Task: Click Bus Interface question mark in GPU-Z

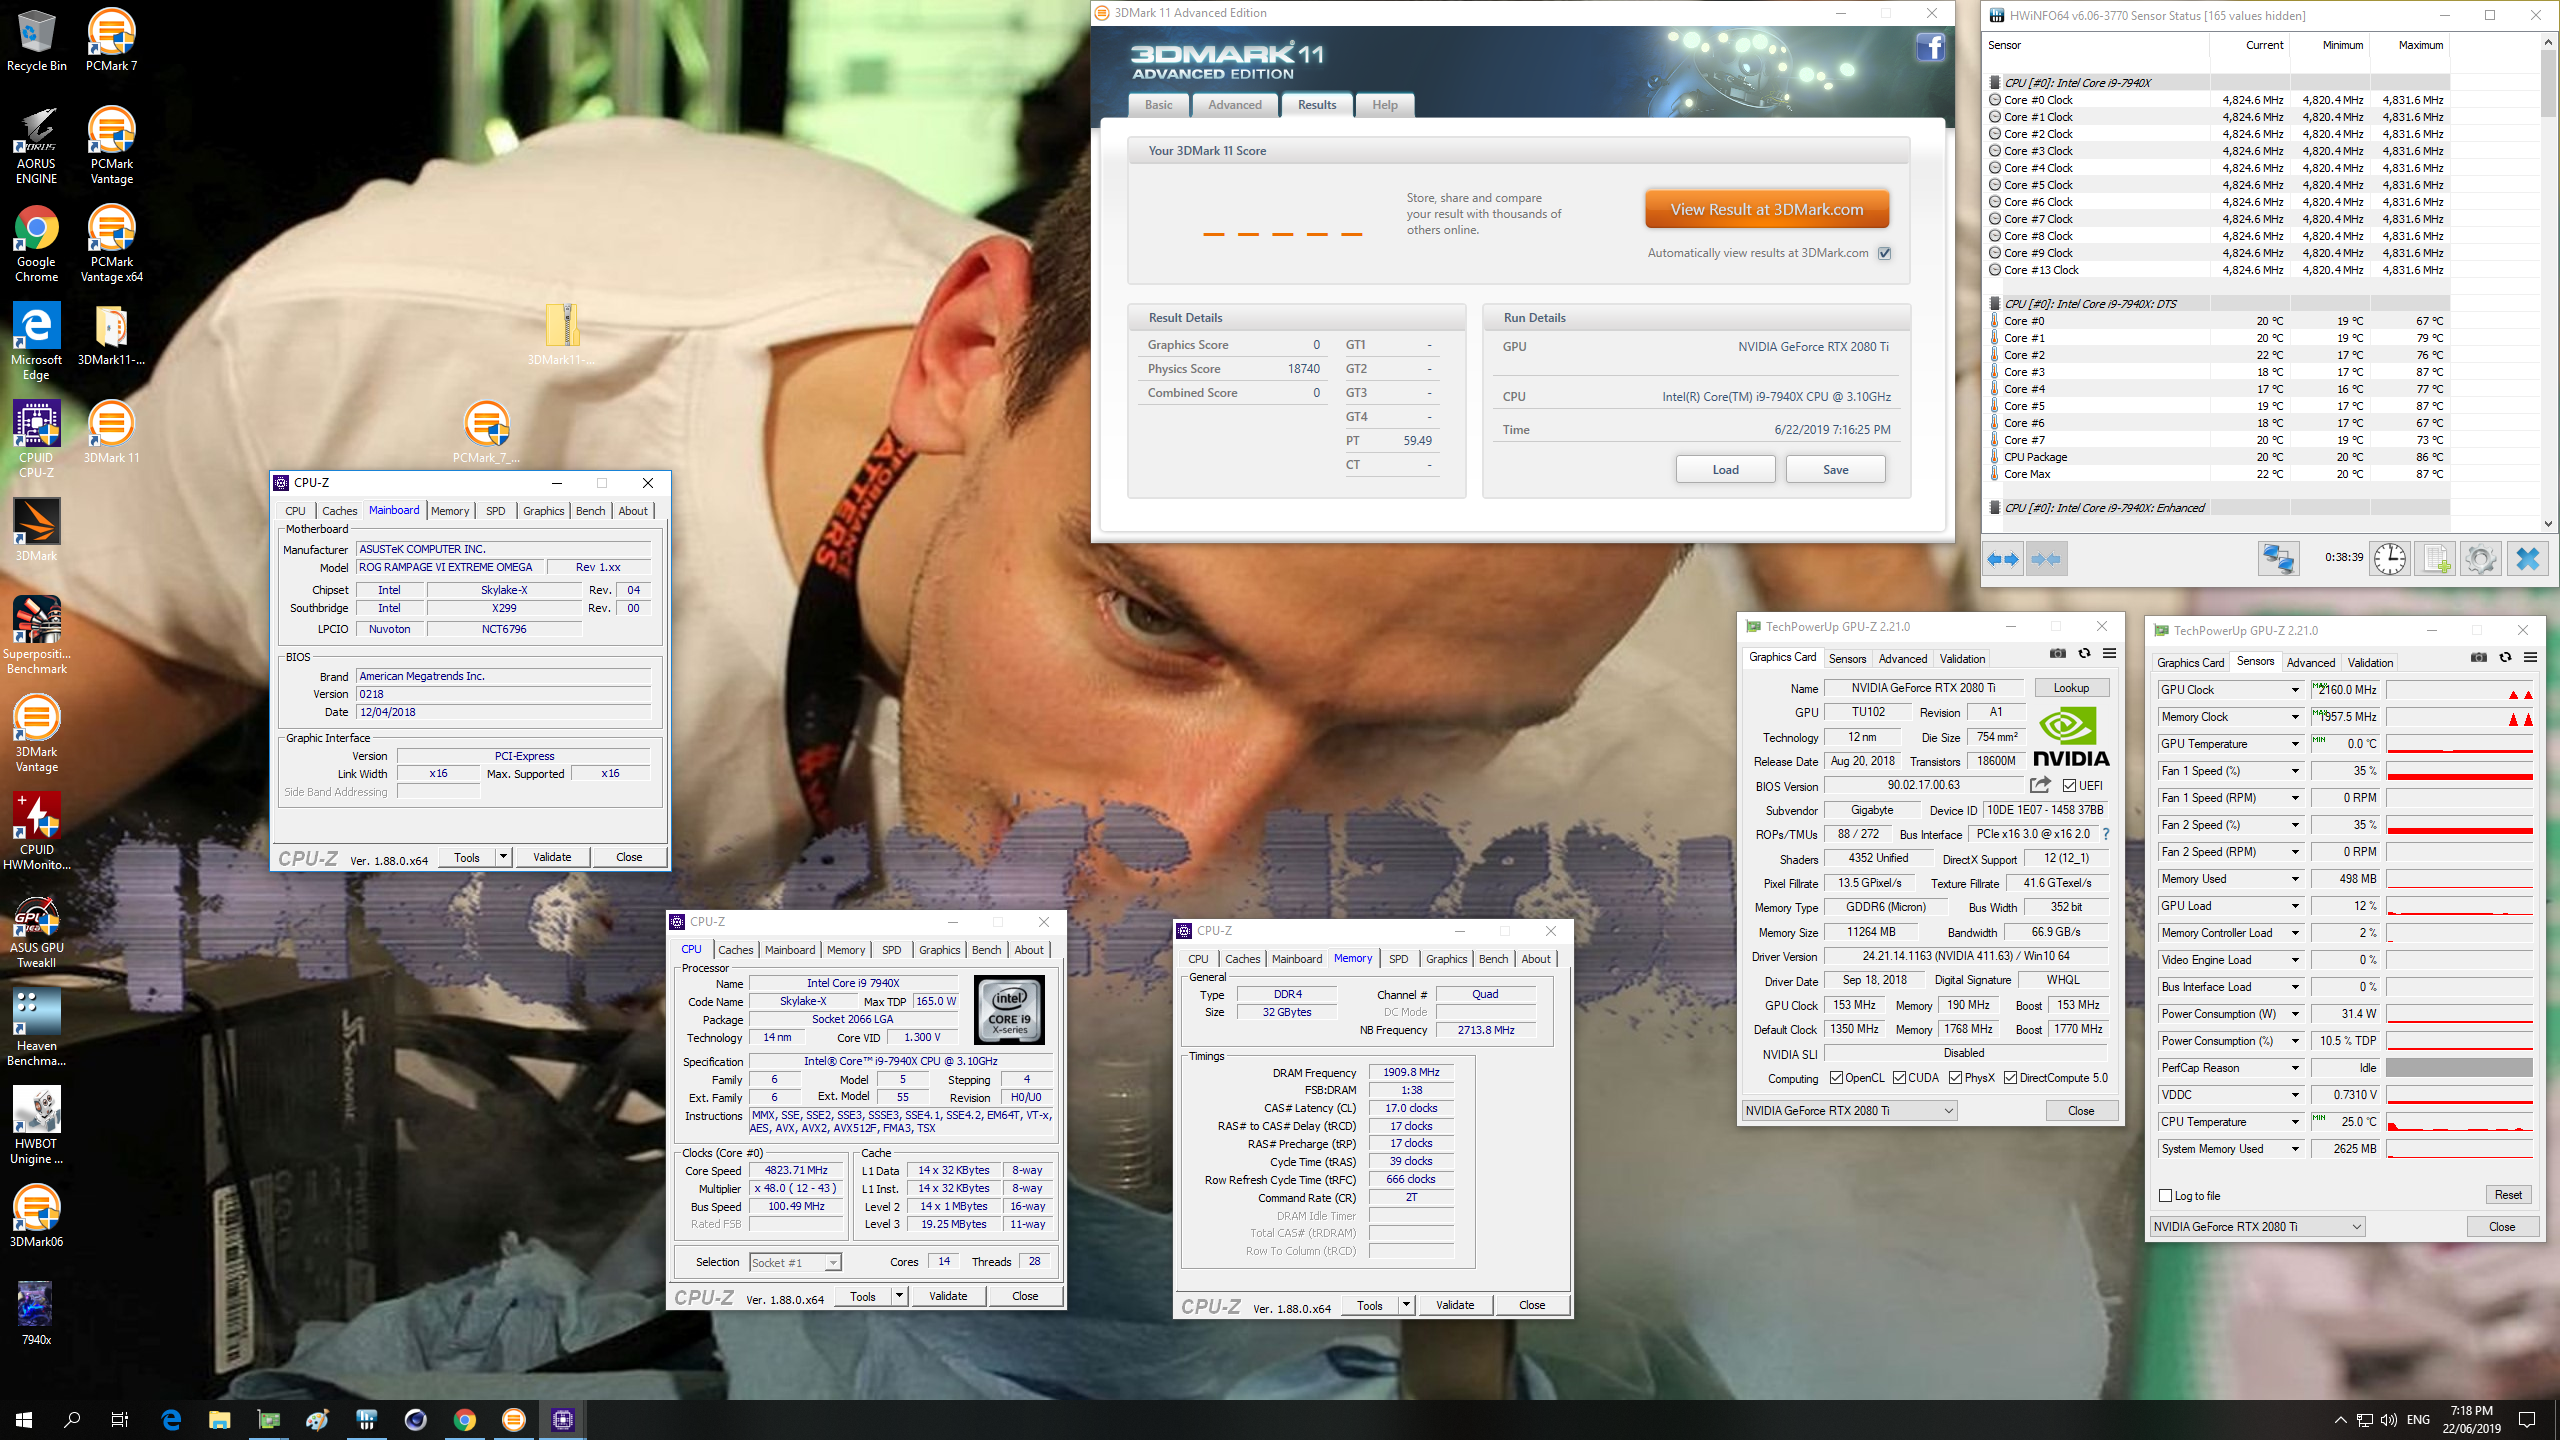Action: (x=2105, y=834)
